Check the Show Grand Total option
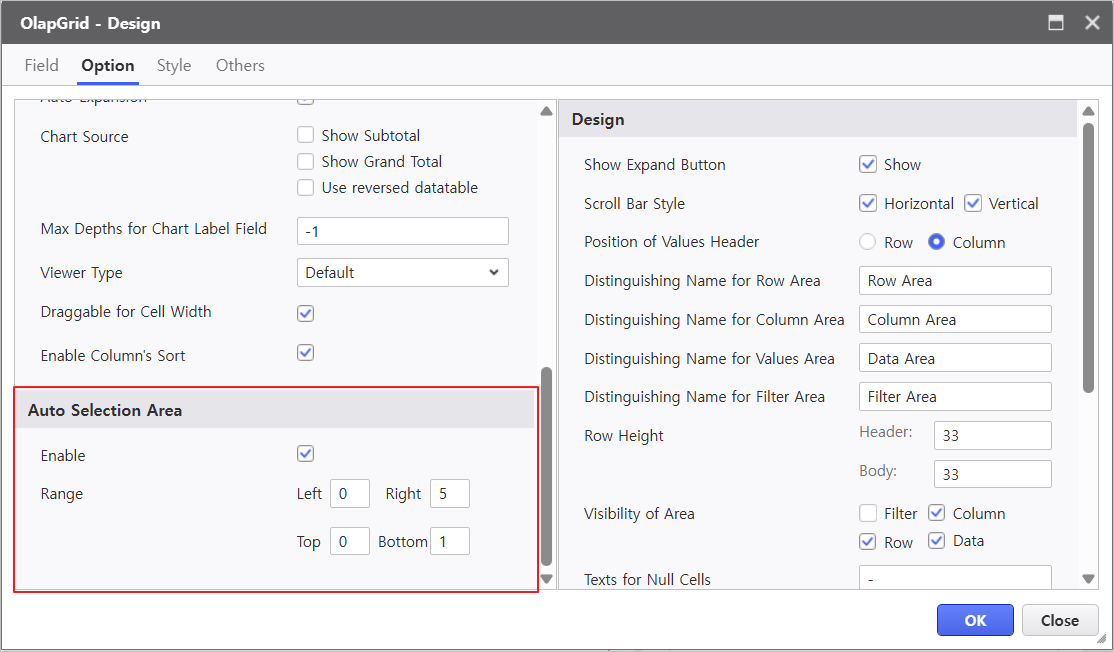Image resolution: width=1114 pixels, height=652 pixels. point(306,161)
